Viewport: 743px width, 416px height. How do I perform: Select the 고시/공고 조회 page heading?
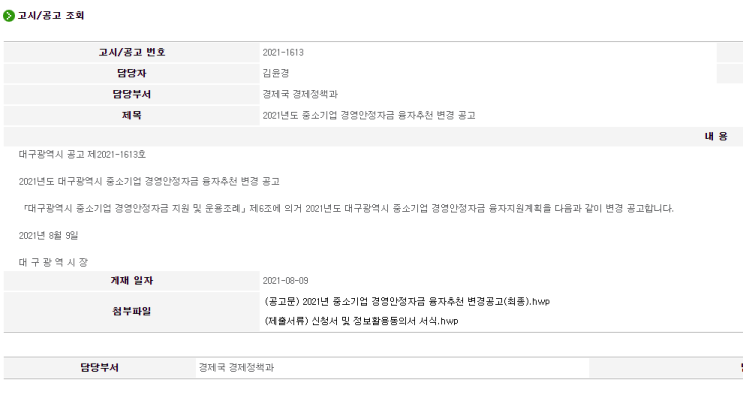51,16
